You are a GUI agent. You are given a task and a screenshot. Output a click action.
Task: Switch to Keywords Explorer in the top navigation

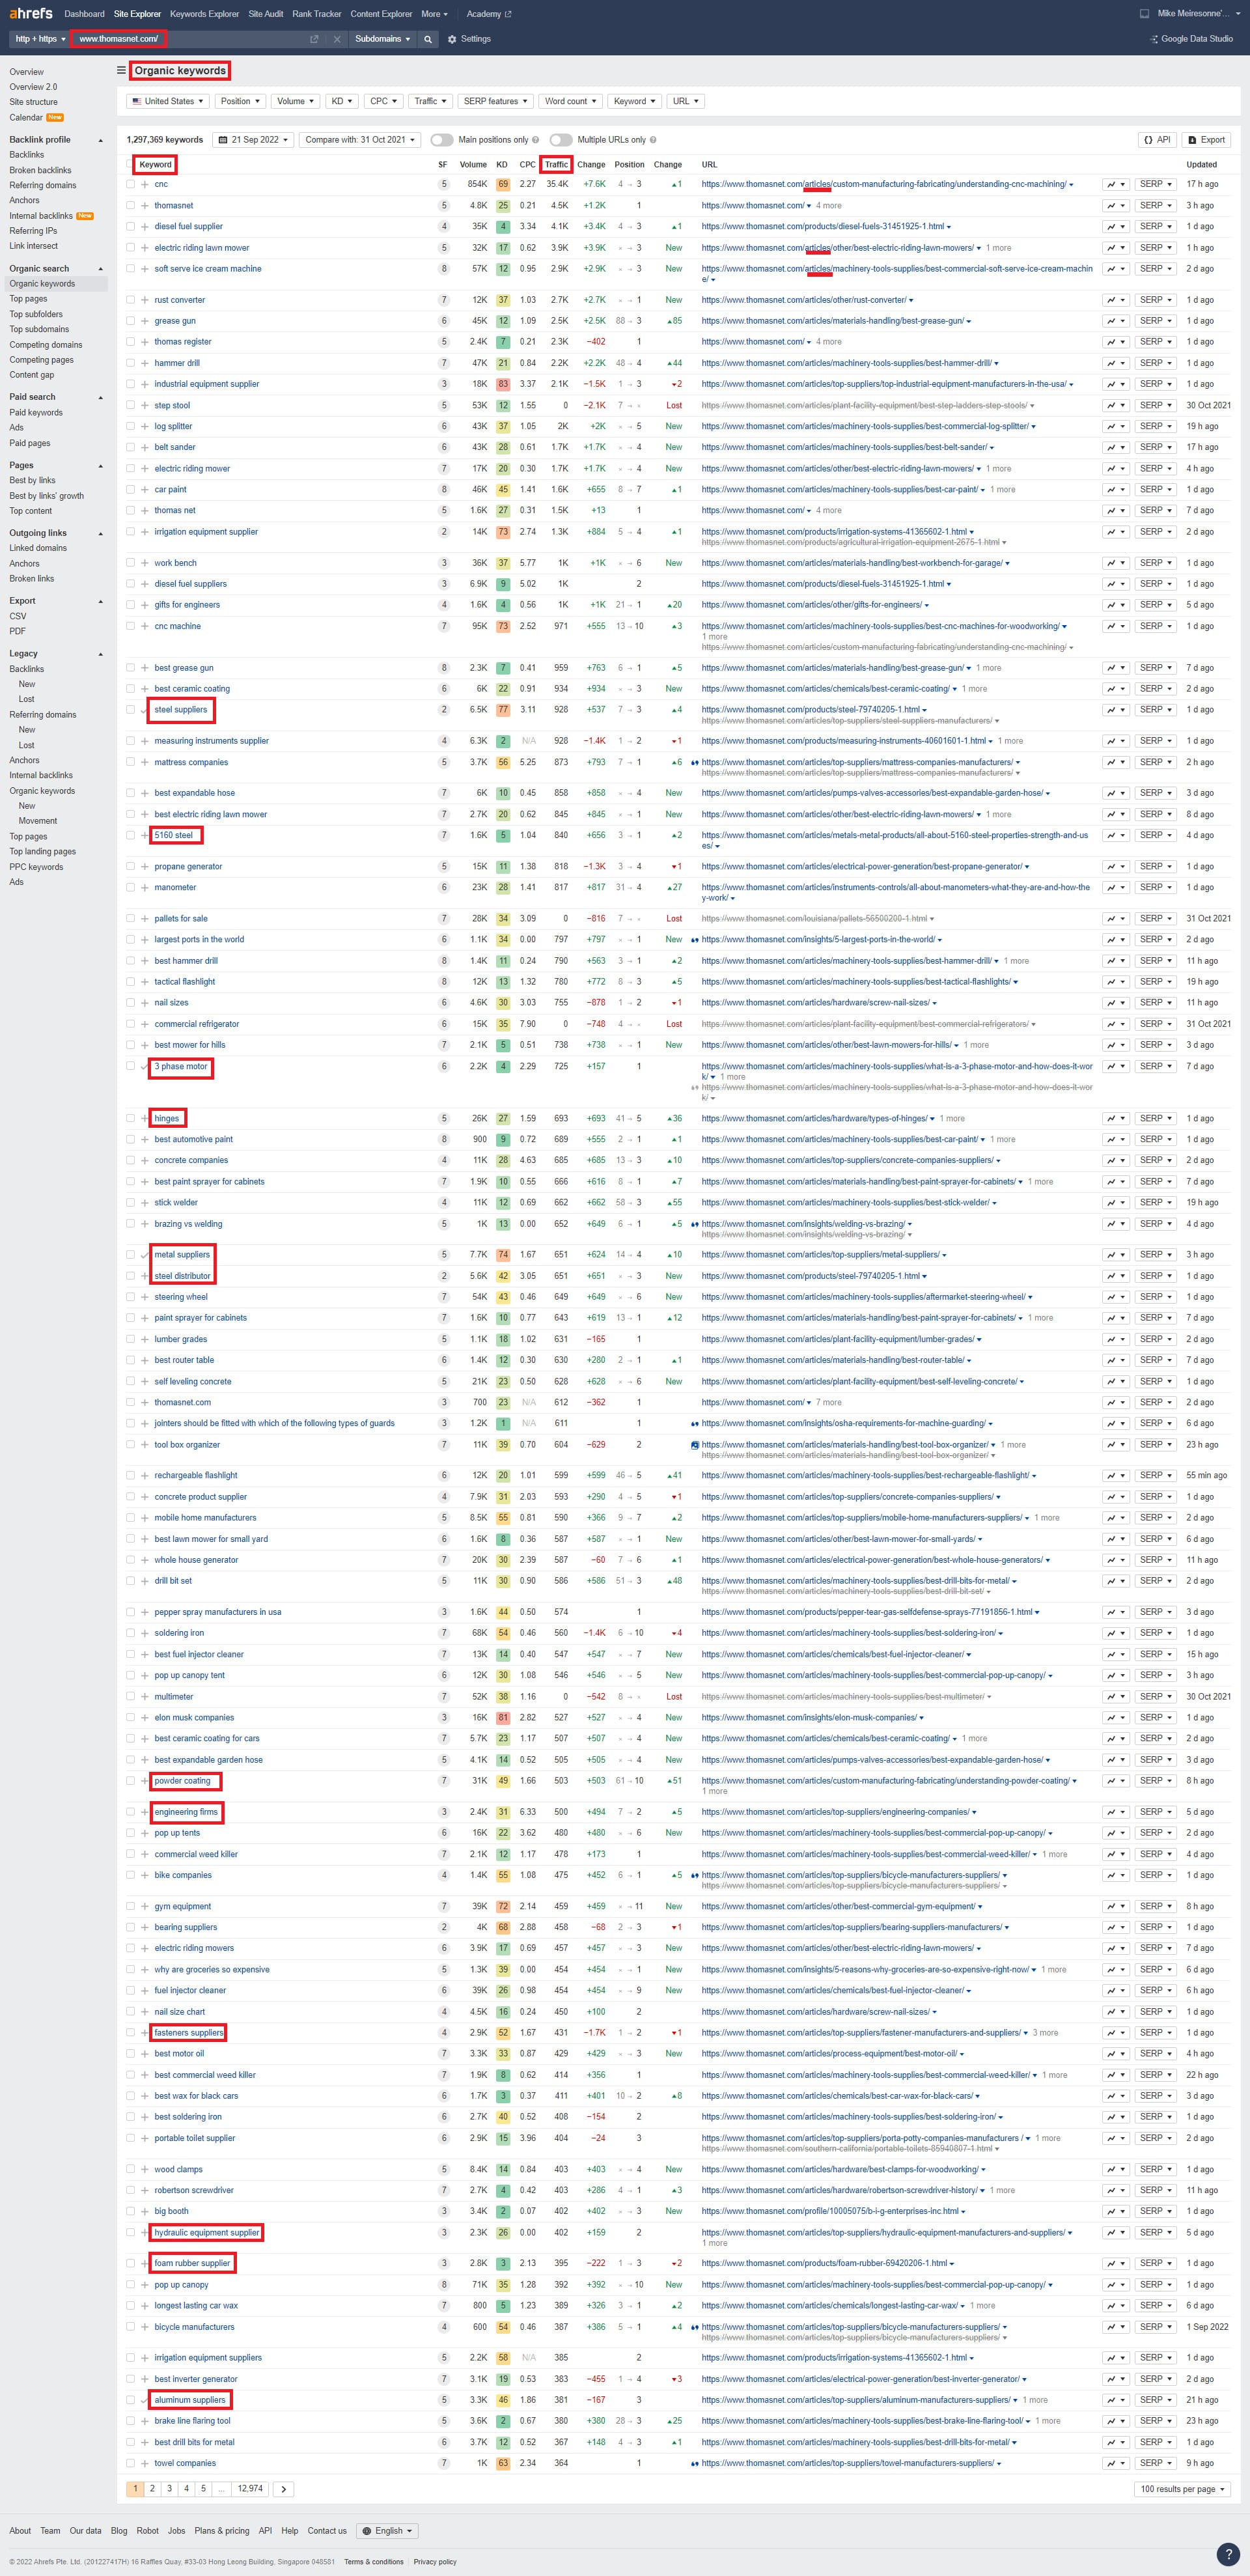(204, 14)
